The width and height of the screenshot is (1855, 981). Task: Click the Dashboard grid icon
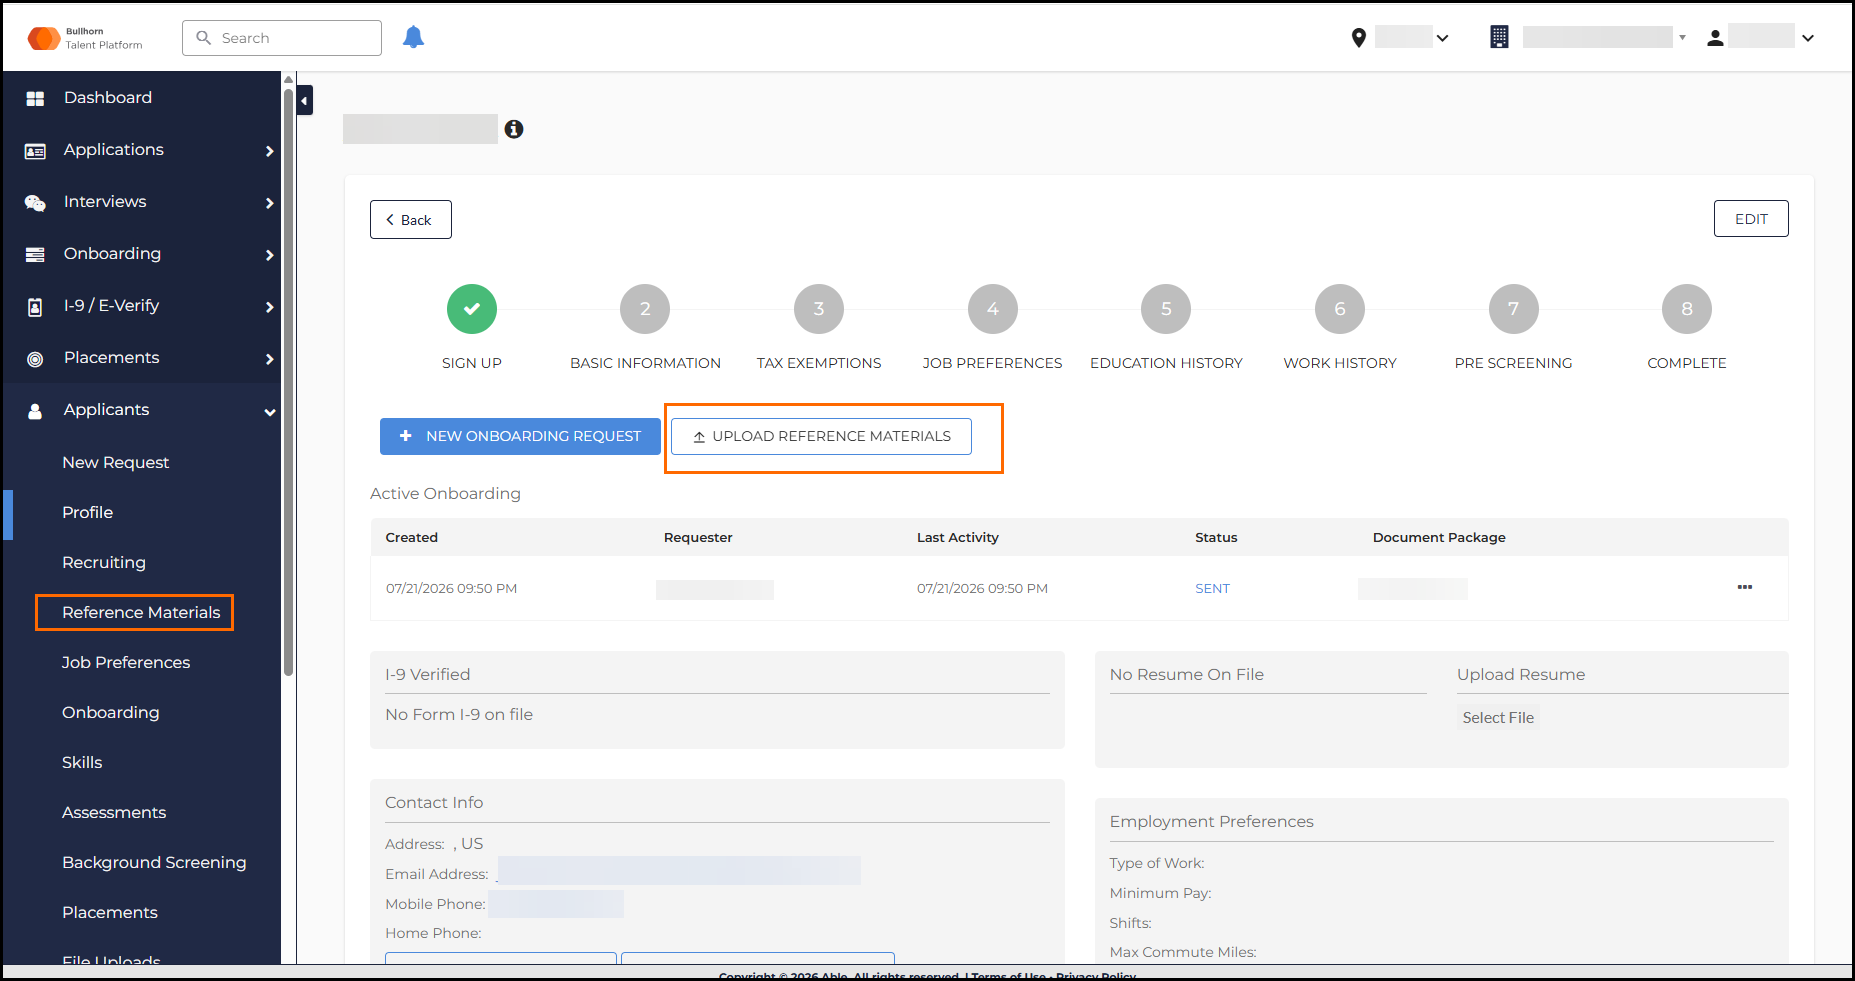(x=35, y=98)
